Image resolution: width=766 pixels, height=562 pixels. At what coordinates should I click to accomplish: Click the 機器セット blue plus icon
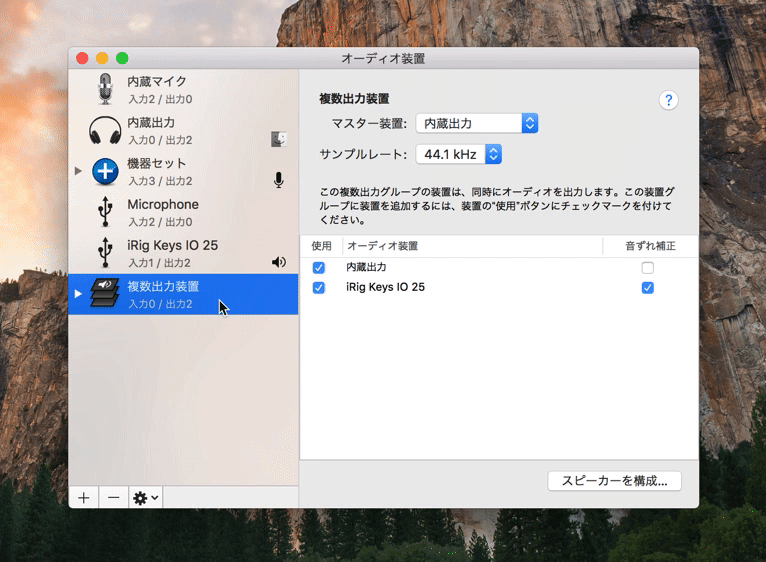(105, 172)
